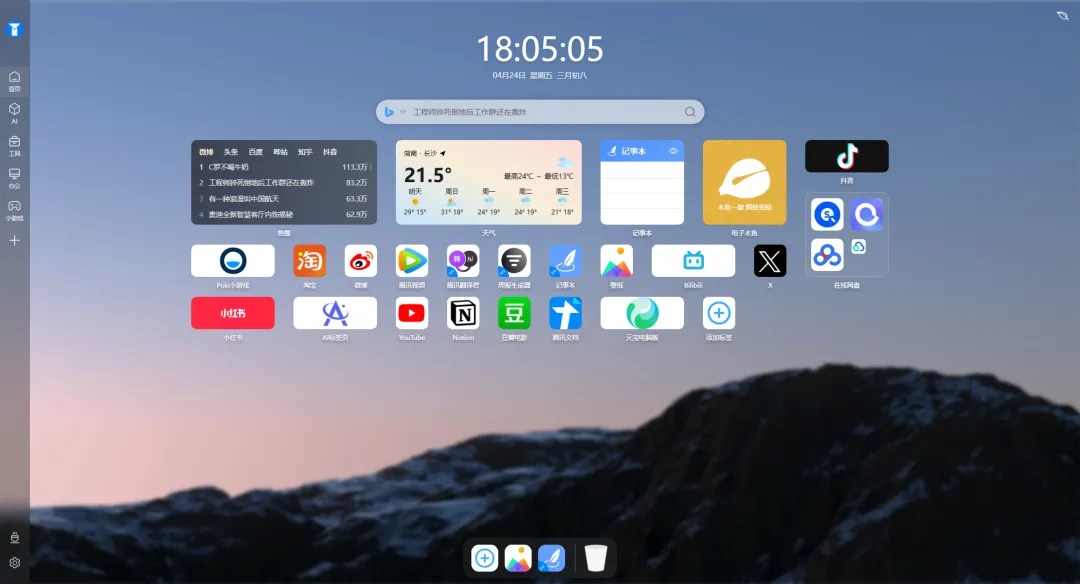Image resolution: width=1080 pixels, height=584 pixels.
Task: Open the 腾讯文档 Tencent Docs shortcut
Action: (x=565, y=313)
